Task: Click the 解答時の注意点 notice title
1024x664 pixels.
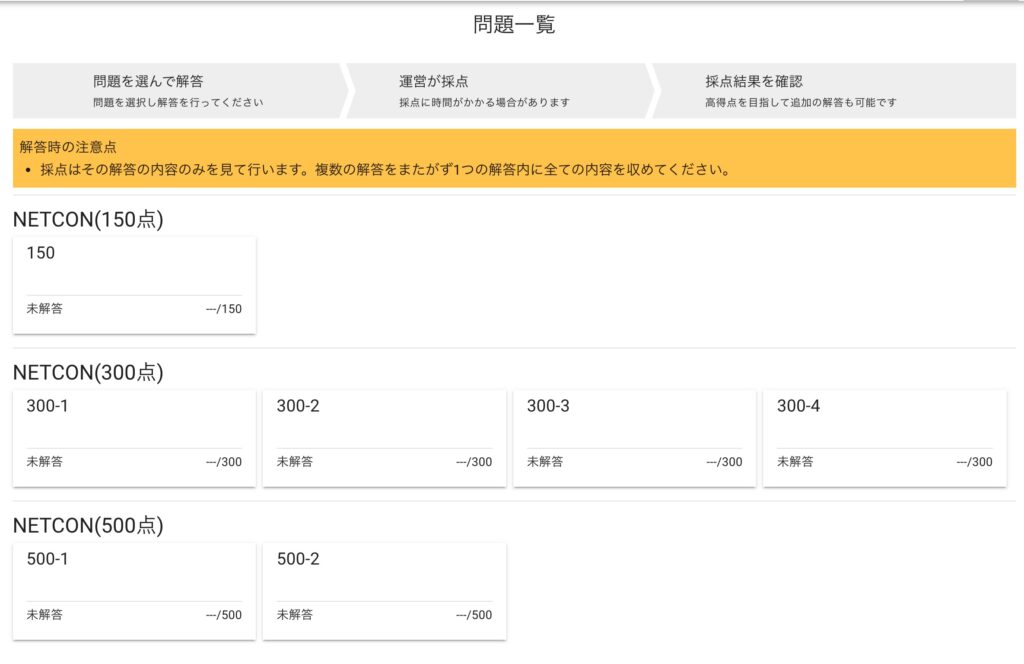Action: 68,147
